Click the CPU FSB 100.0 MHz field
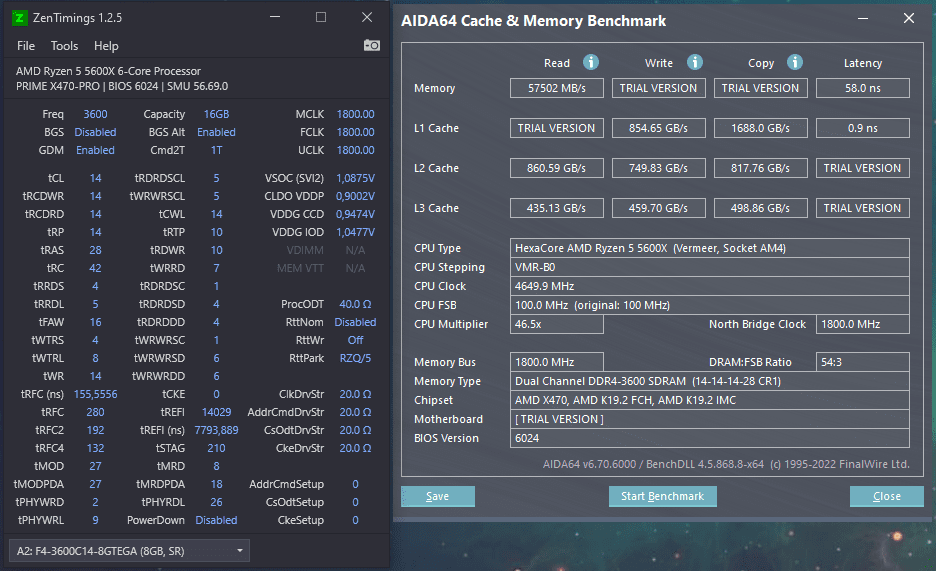This screenshot has width=936, height=571. (710, 305)
